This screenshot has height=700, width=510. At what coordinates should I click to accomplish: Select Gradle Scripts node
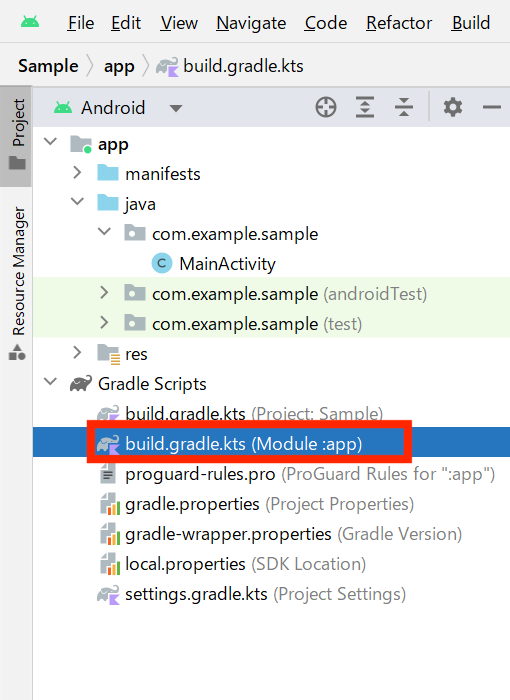152,384
